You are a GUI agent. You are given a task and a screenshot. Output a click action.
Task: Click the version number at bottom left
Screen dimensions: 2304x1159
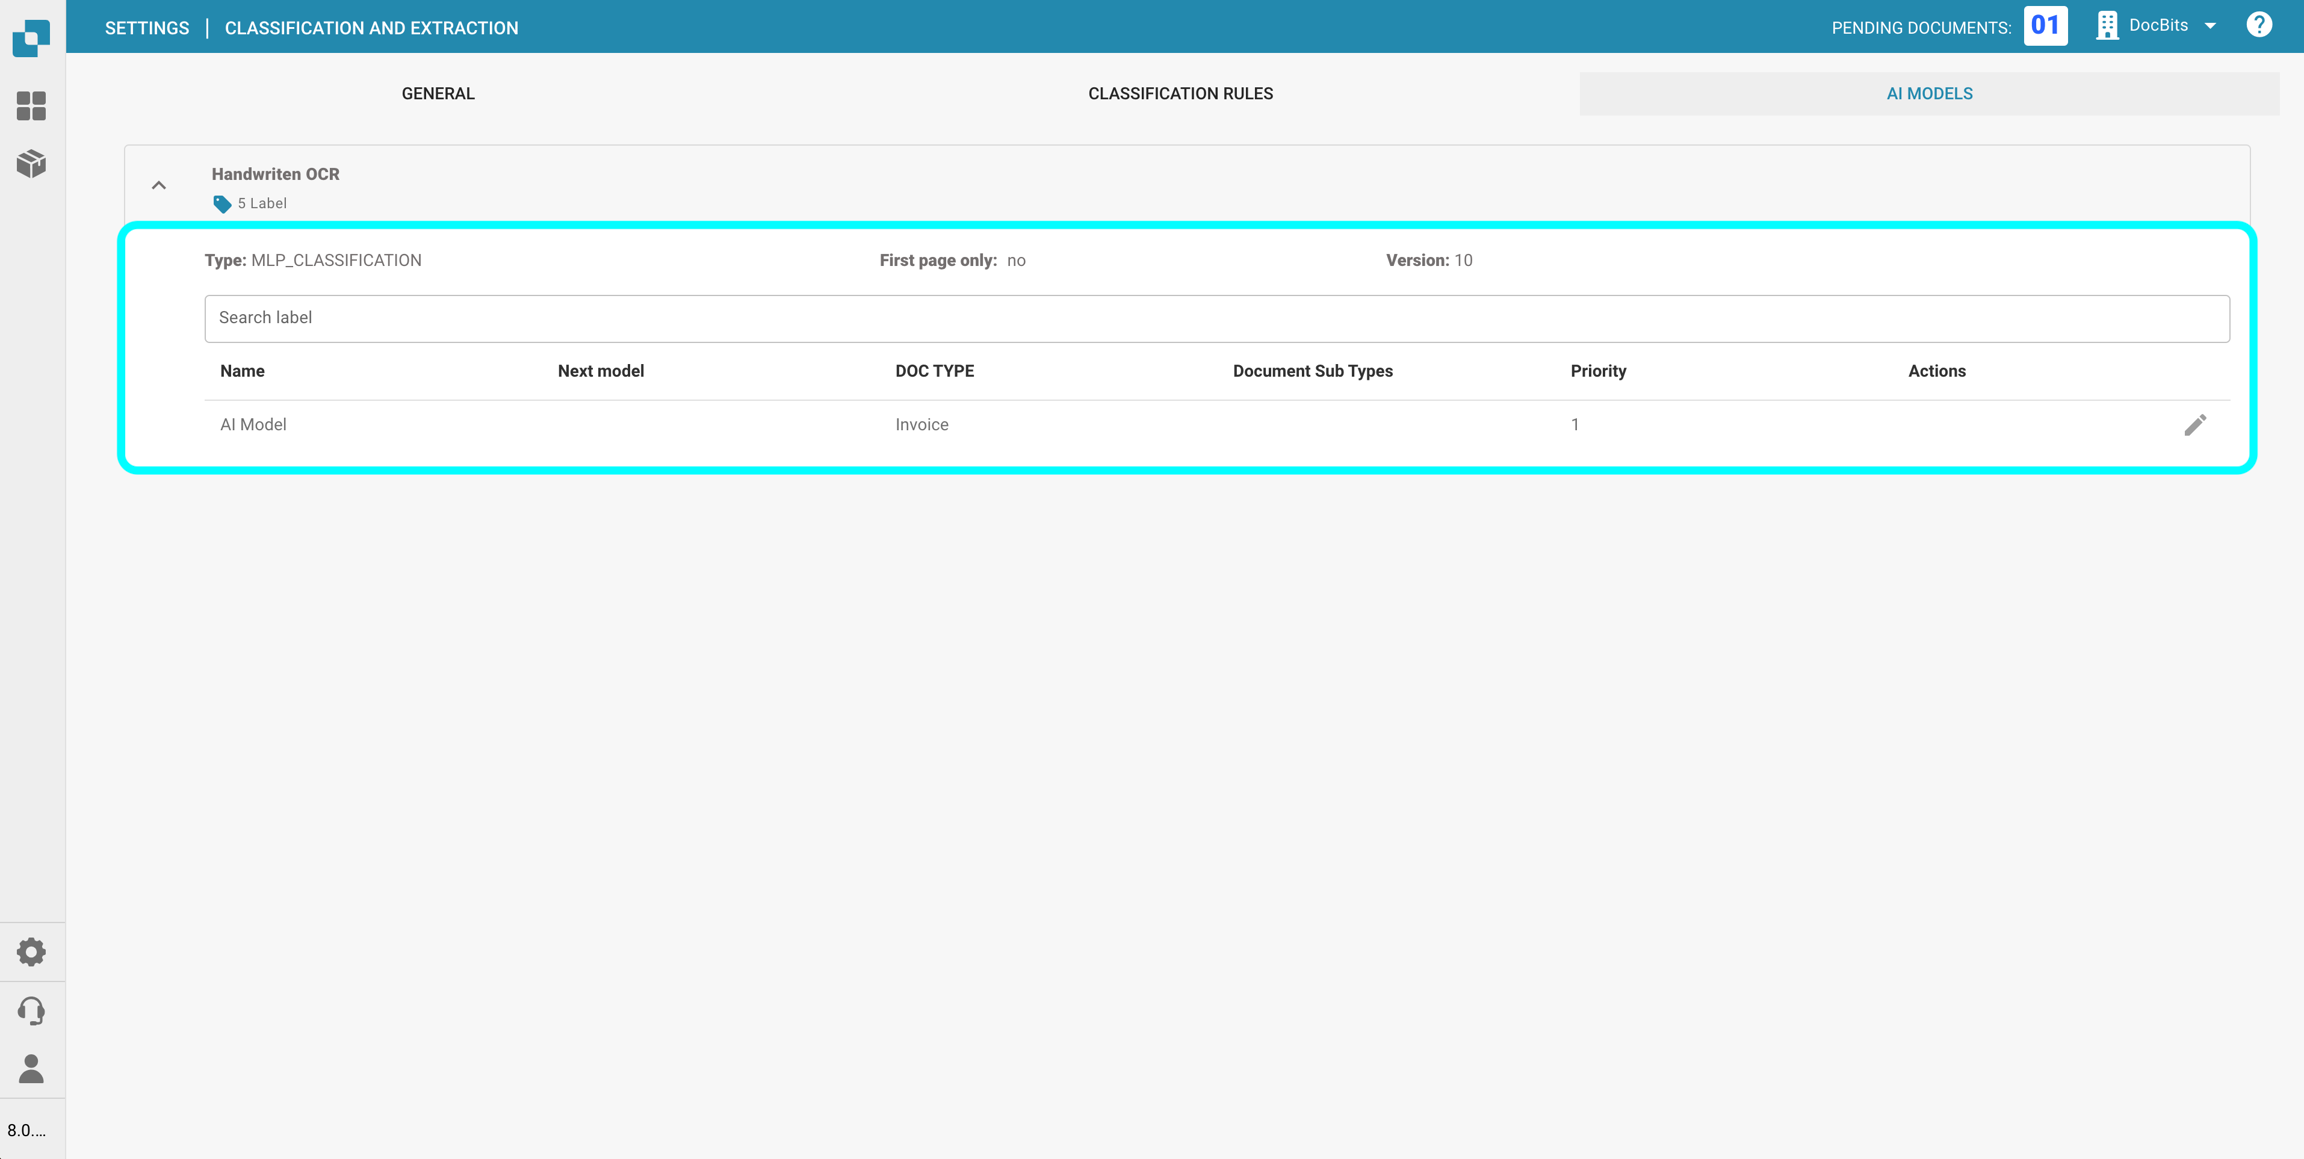[x=27, y=1131]
